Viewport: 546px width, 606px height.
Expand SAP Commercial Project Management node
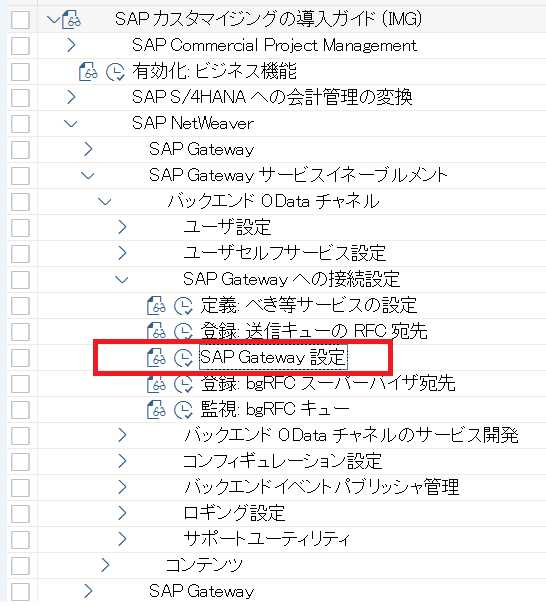click(71, 45)
